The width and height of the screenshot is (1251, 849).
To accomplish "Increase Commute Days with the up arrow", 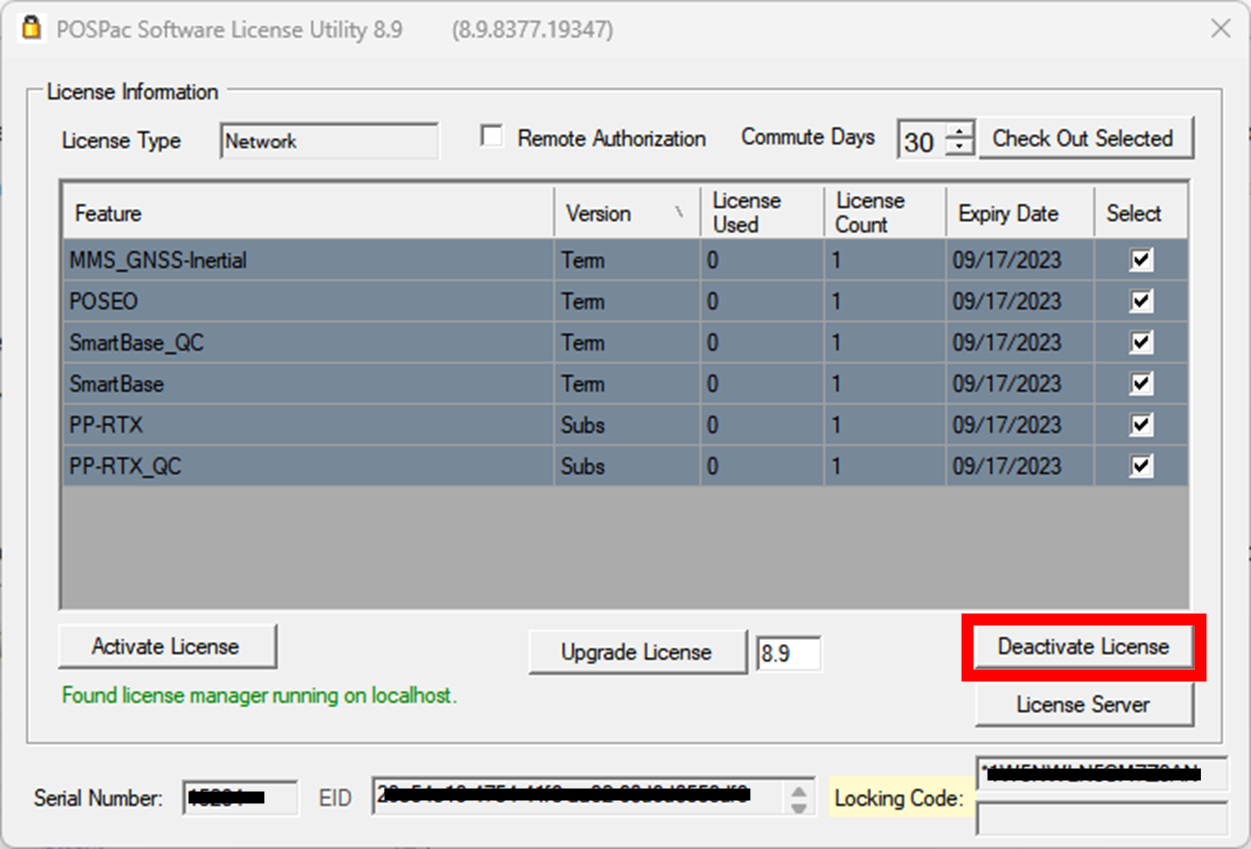I will pos(960,131).
